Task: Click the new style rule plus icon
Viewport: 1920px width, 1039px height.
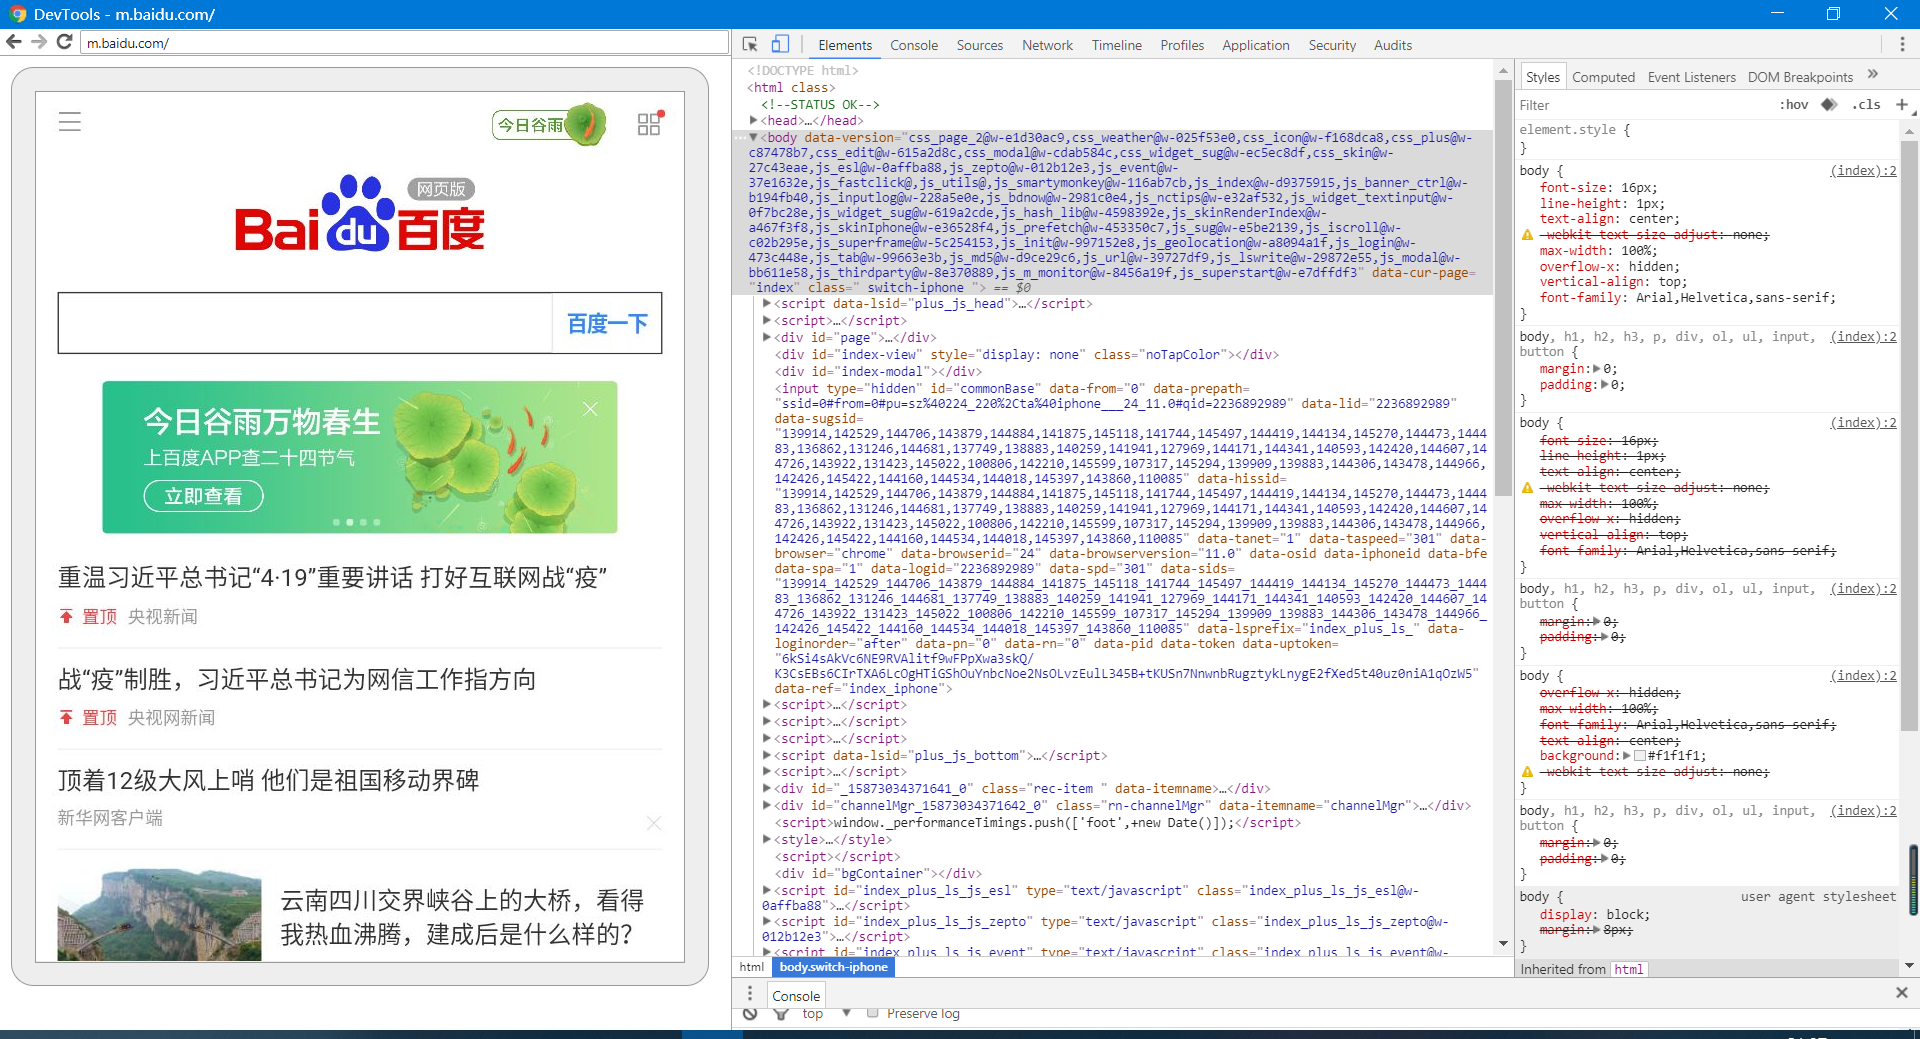Action: click(1903, 105)
